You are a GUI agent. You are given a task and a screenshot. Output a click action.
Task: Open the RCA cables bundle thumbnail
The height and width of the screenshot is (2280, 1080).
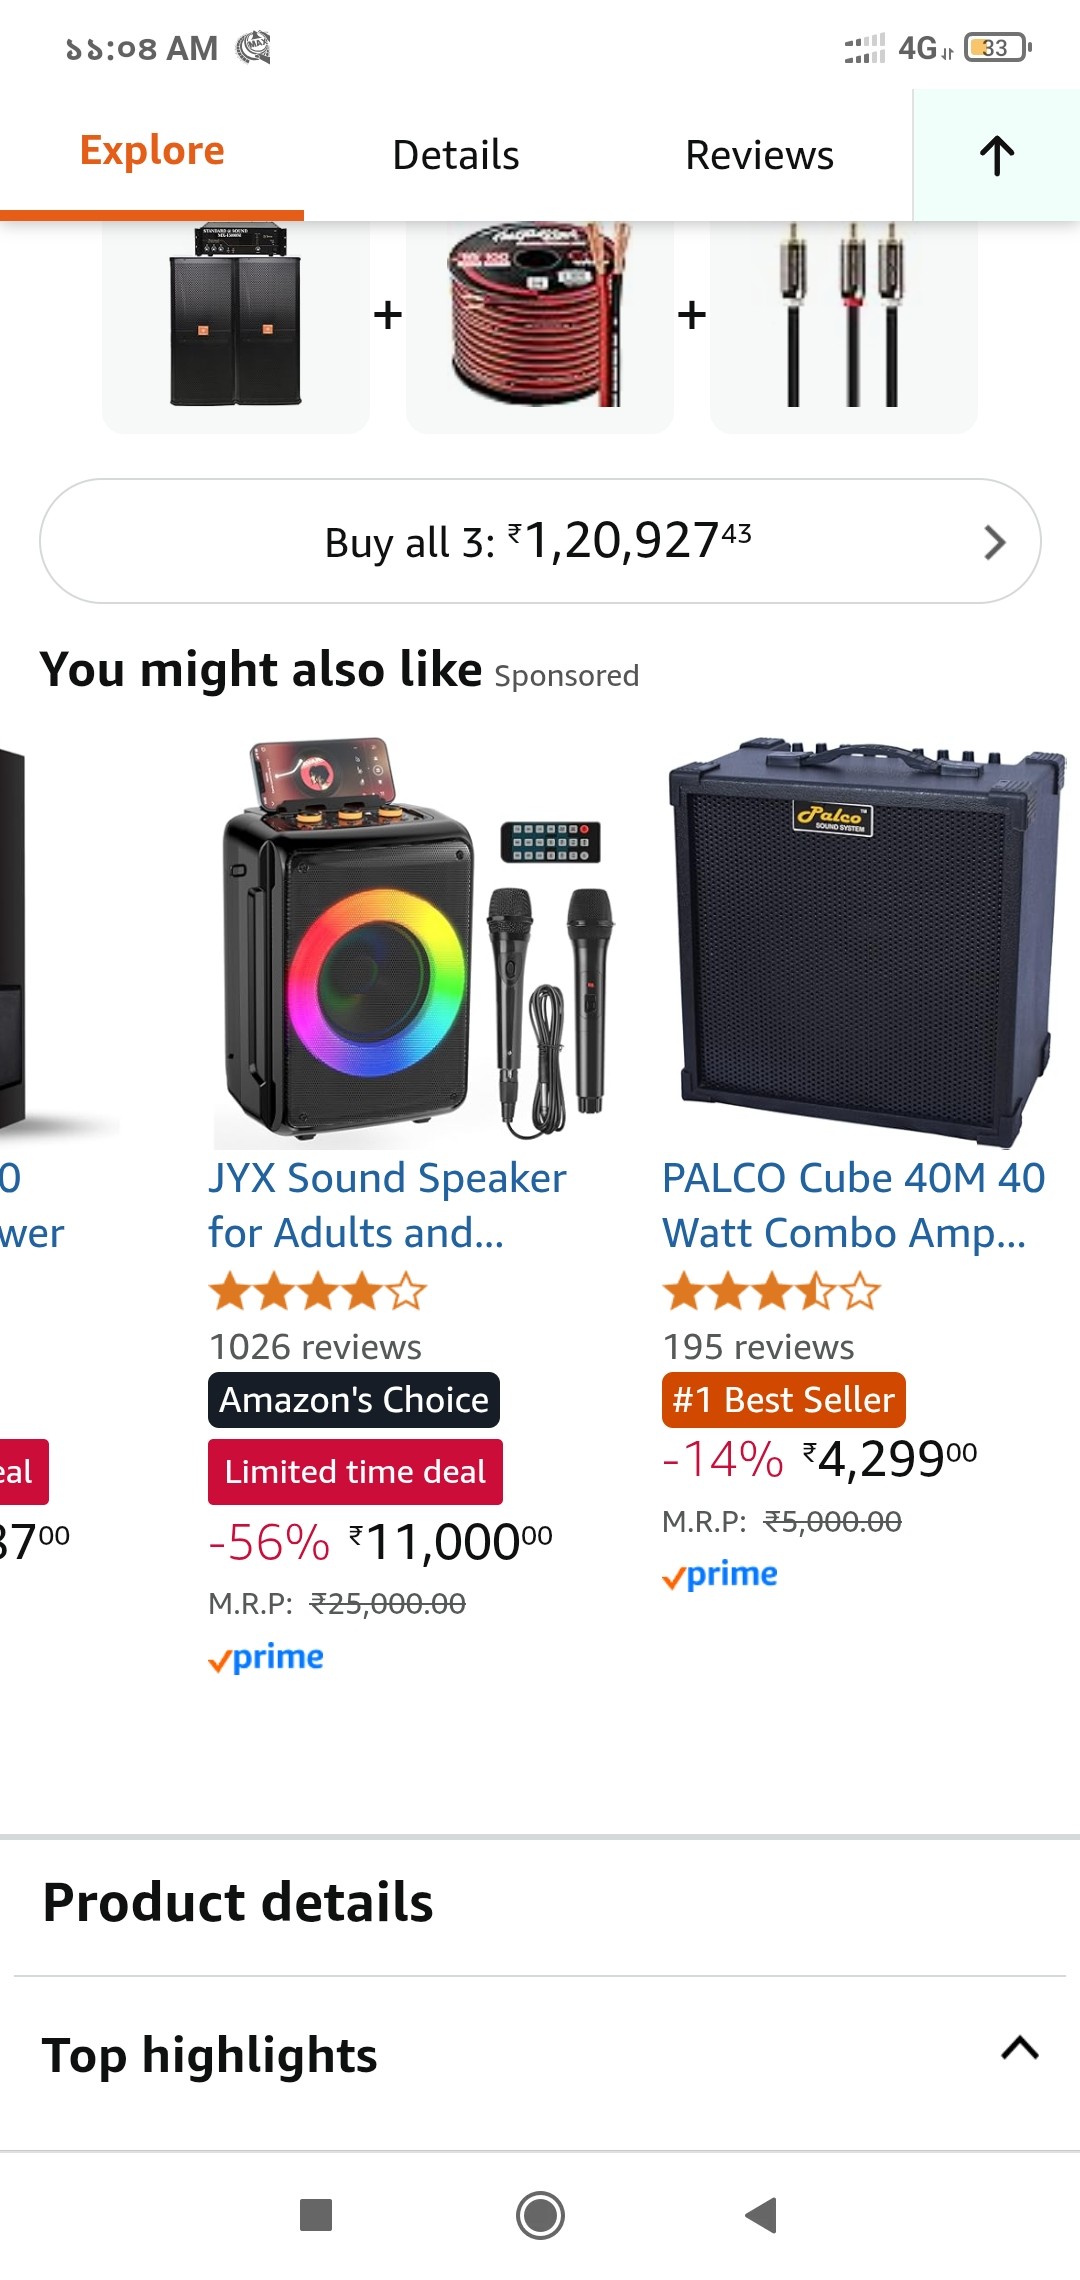pyautogui.click(x=844, y=317)
